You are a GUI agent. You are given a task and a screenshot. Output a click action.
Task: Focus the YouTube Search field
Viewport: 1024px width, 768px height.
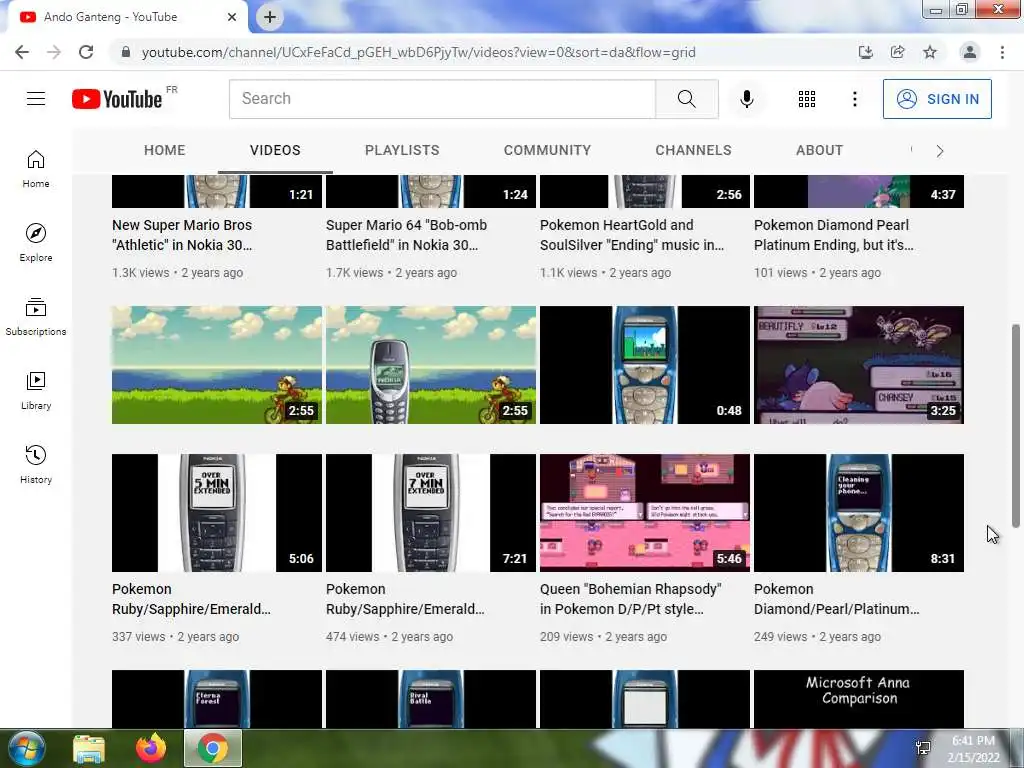coord(442,99)
